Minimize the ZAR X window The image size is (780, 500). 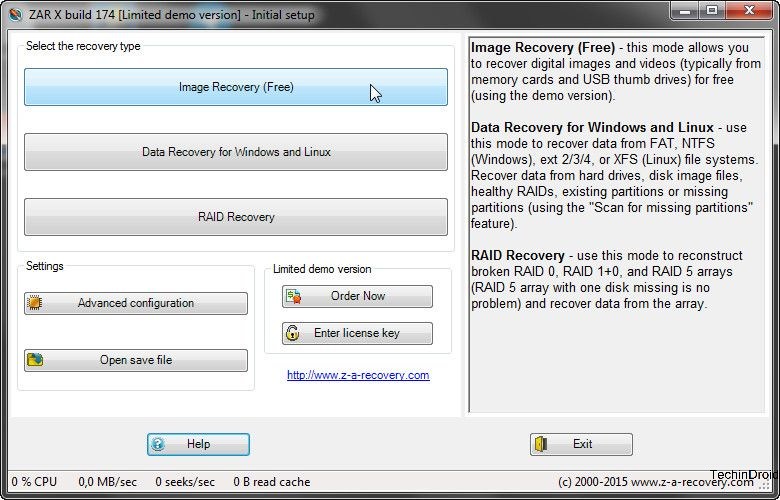point(685,10)
